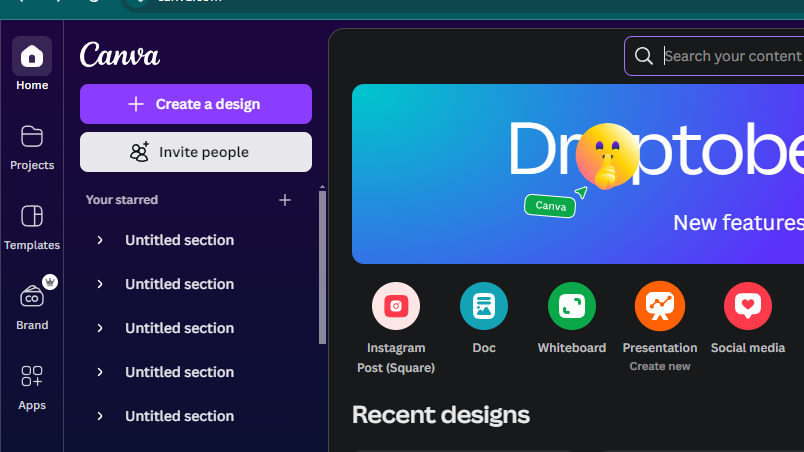804x452 pixels.
Task: Click Create a design button
Action: 196,104
